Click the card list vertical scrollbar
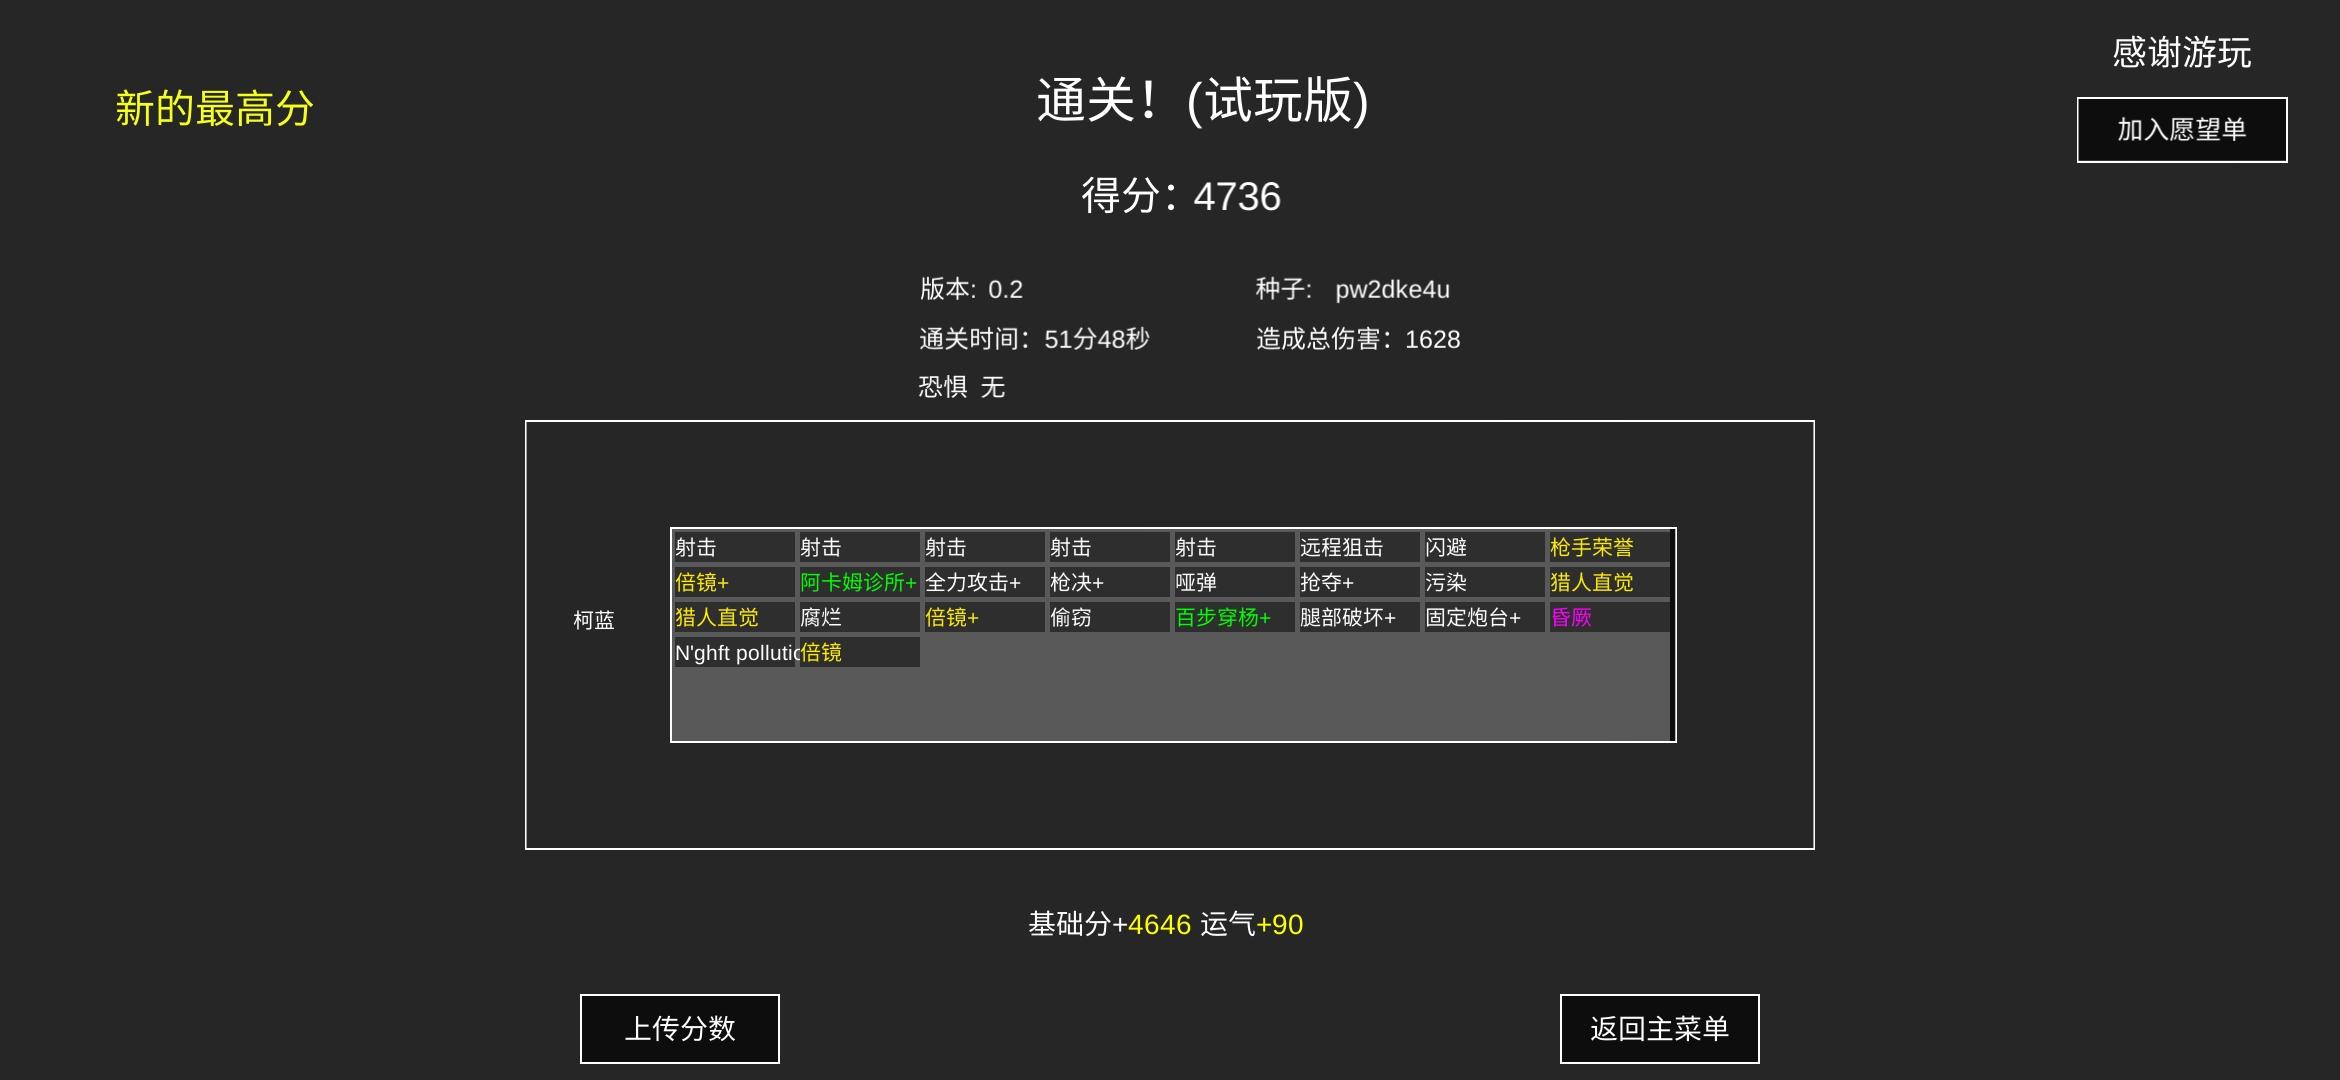Viewport: 2340px width, 1080px height. 1672,635
